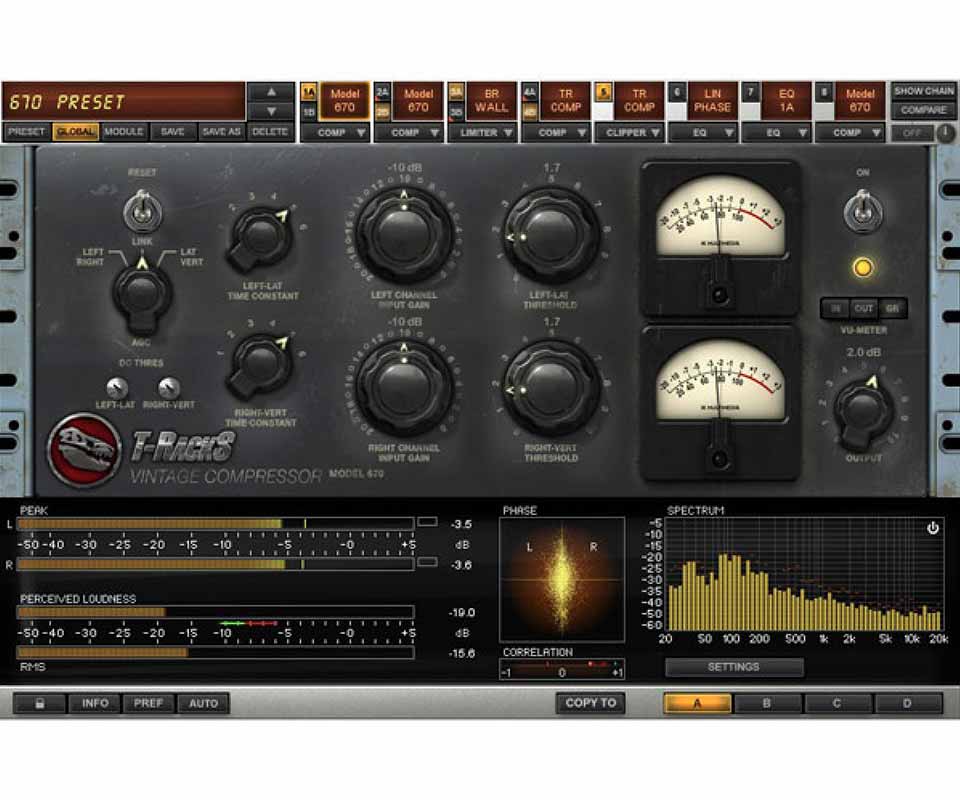Select the PRESET mode tab
The width and height of the screenshot is (960, 800).
tap(27, 132)
